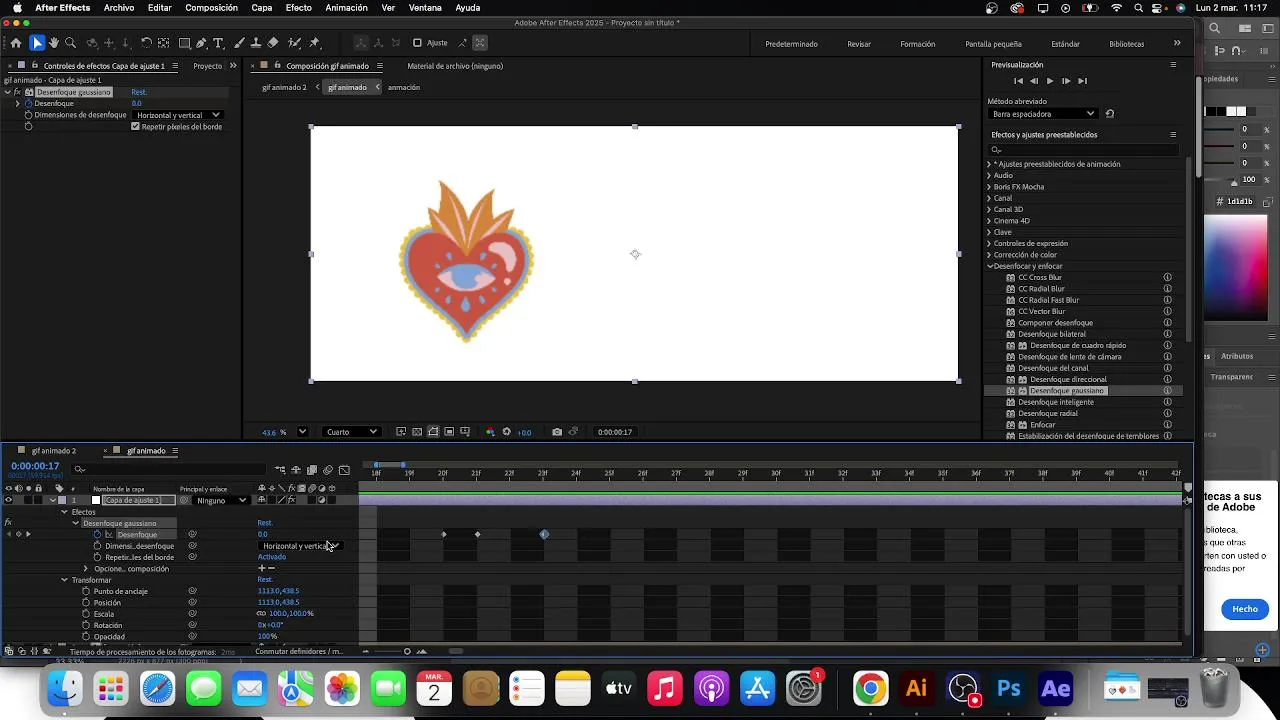Select the Eraser tool

point(273,43)
